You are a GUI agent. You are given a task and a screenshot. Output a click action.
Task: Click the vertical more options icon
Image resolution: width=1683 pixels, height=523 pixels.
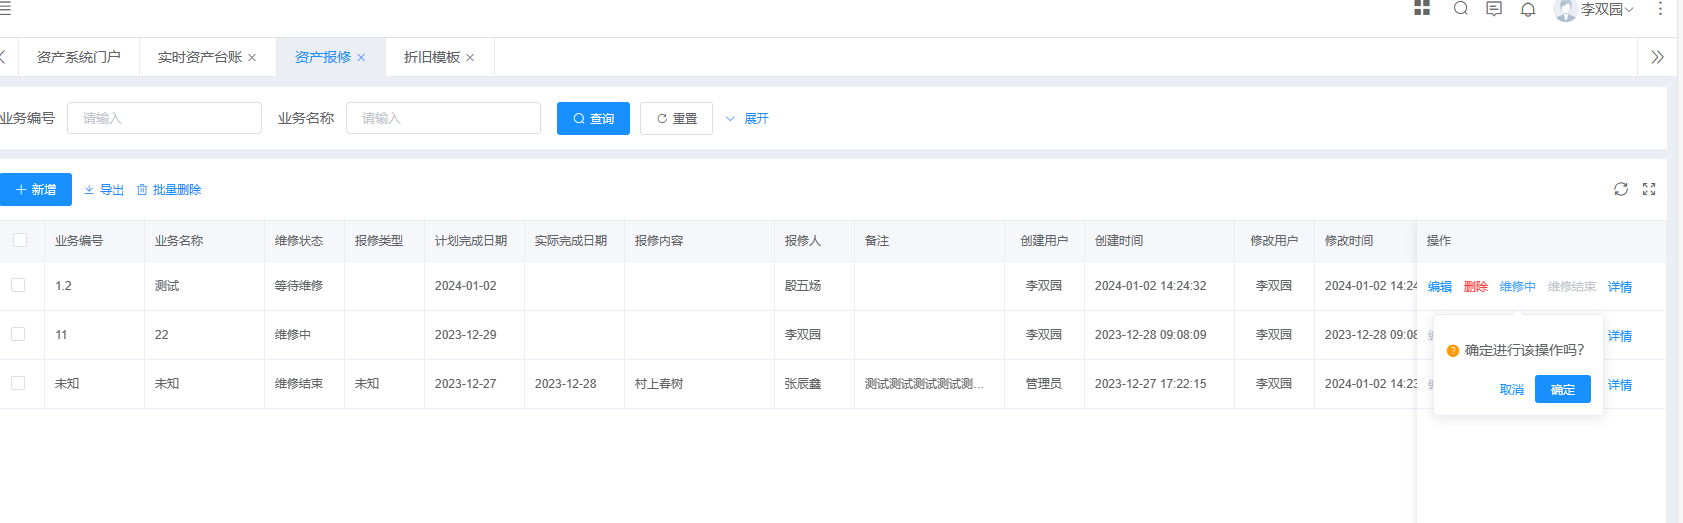point(1660,9)
